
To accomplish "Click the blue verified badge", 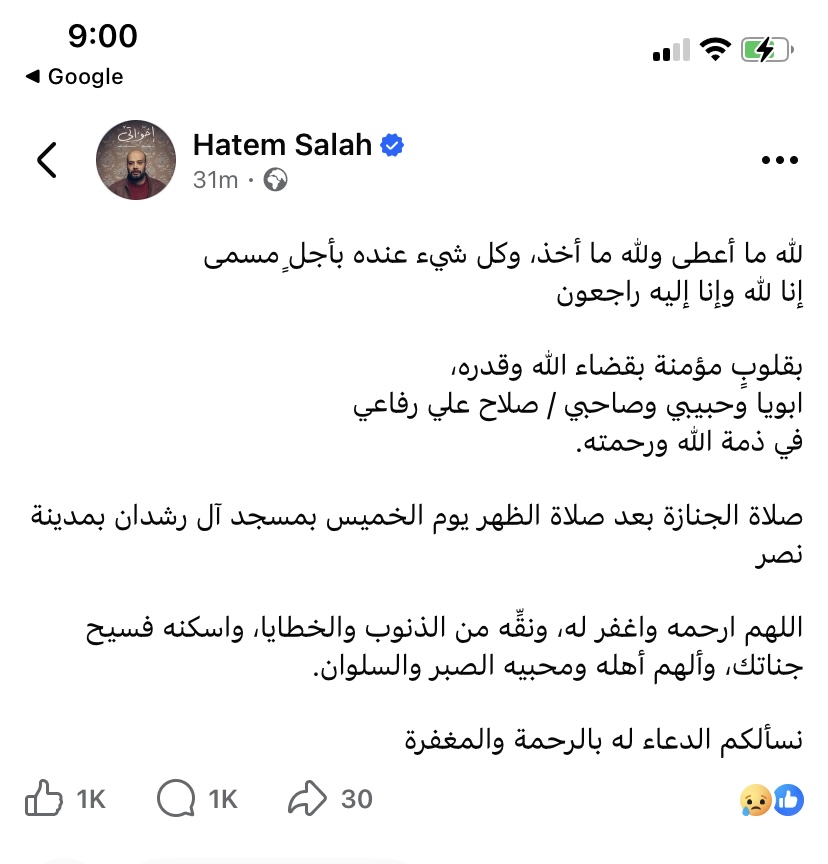I will click(392, 145).
